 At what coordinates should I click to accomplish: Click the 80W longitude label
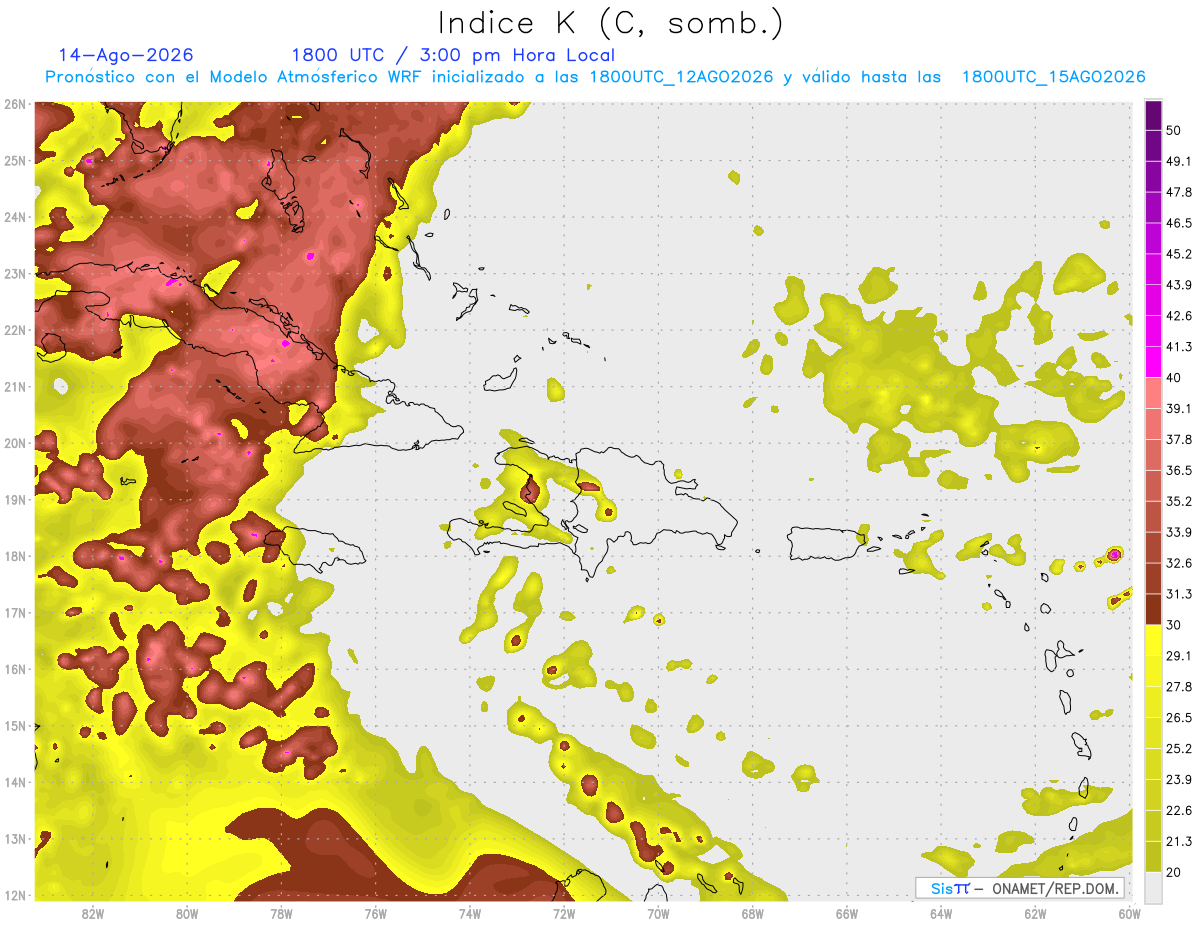coord(187,914)
